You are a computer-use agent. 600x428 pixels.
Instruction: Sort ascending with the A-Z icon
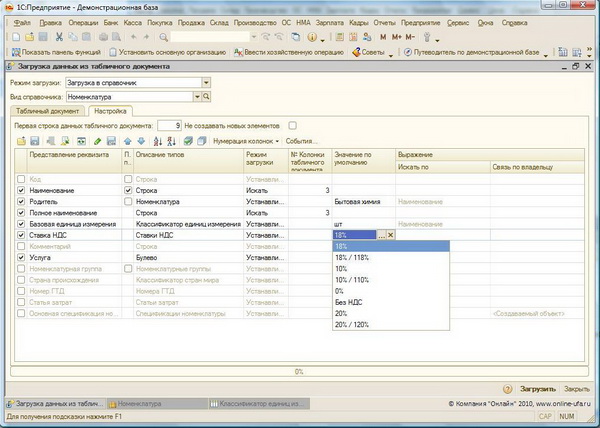pyautogui.click(x=158, y=141)
